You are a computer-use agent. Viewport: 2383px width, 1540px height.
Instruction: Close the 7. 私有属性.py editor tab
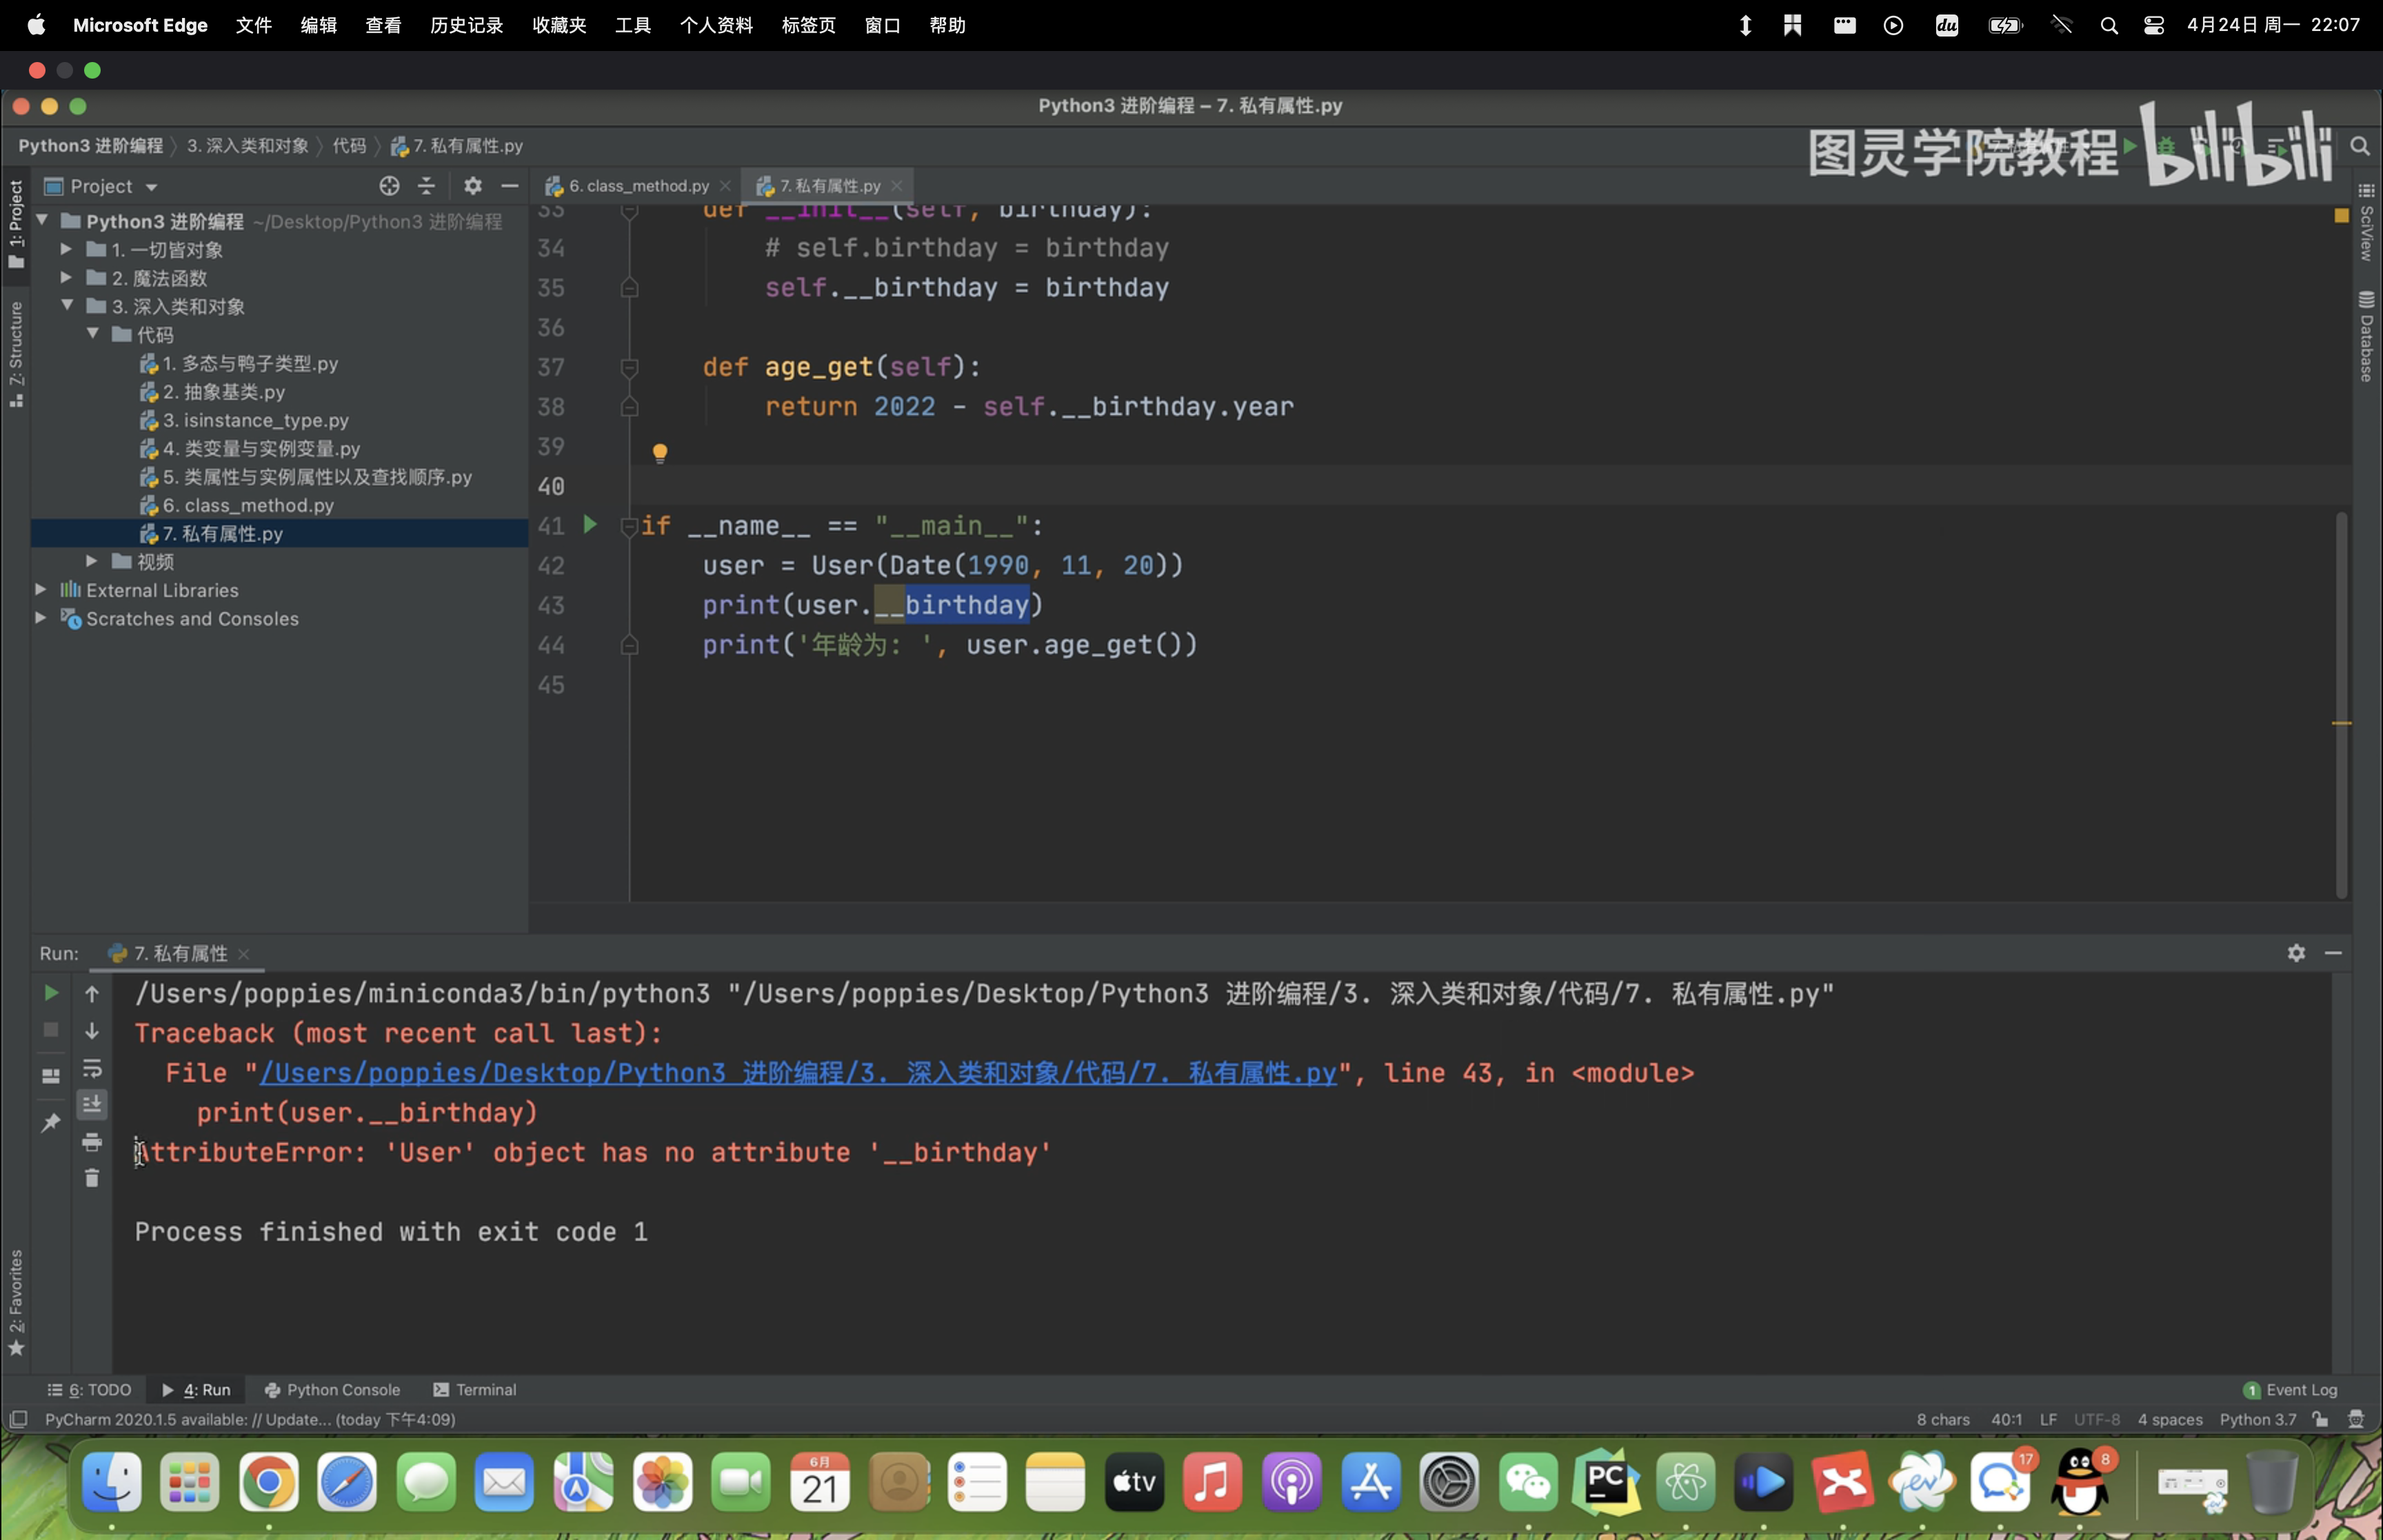(897, 186)
